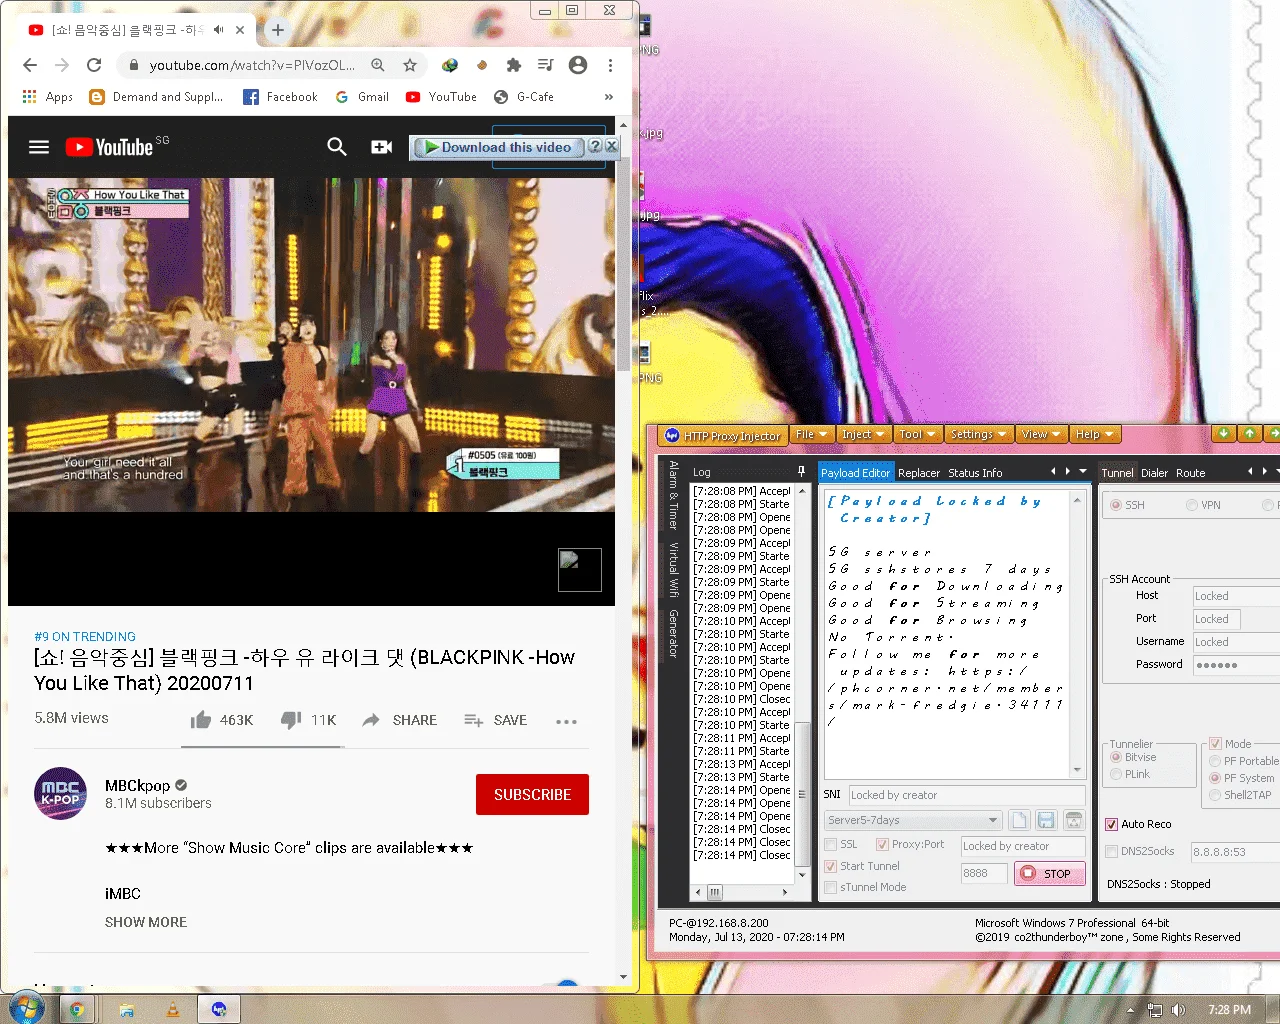
Task: Share the BLACKPINK video
Action: (x=399, y=720)
